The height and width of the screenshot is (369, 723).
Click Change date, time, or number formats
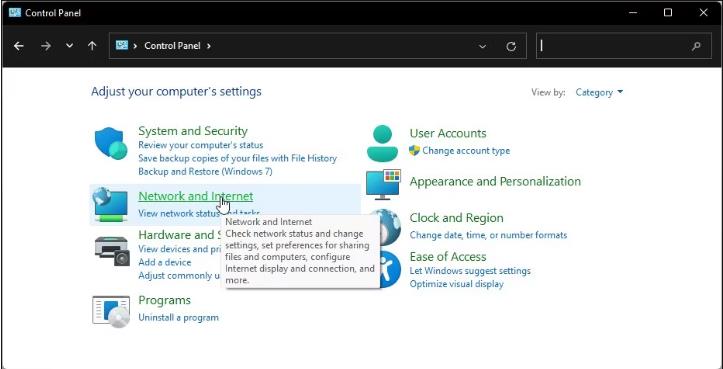tap(488, 235)
